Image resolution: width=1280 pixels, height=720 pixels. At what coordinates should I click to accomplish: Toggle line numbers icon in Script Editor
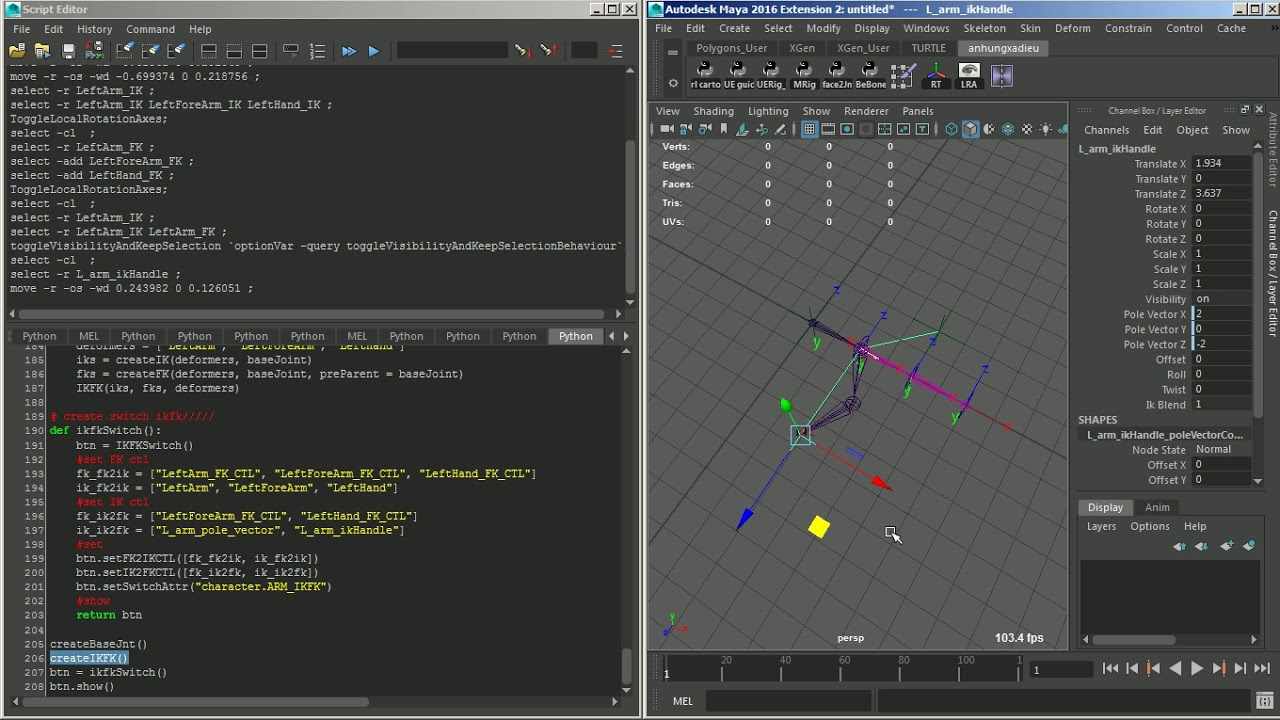tap(317, 50)
